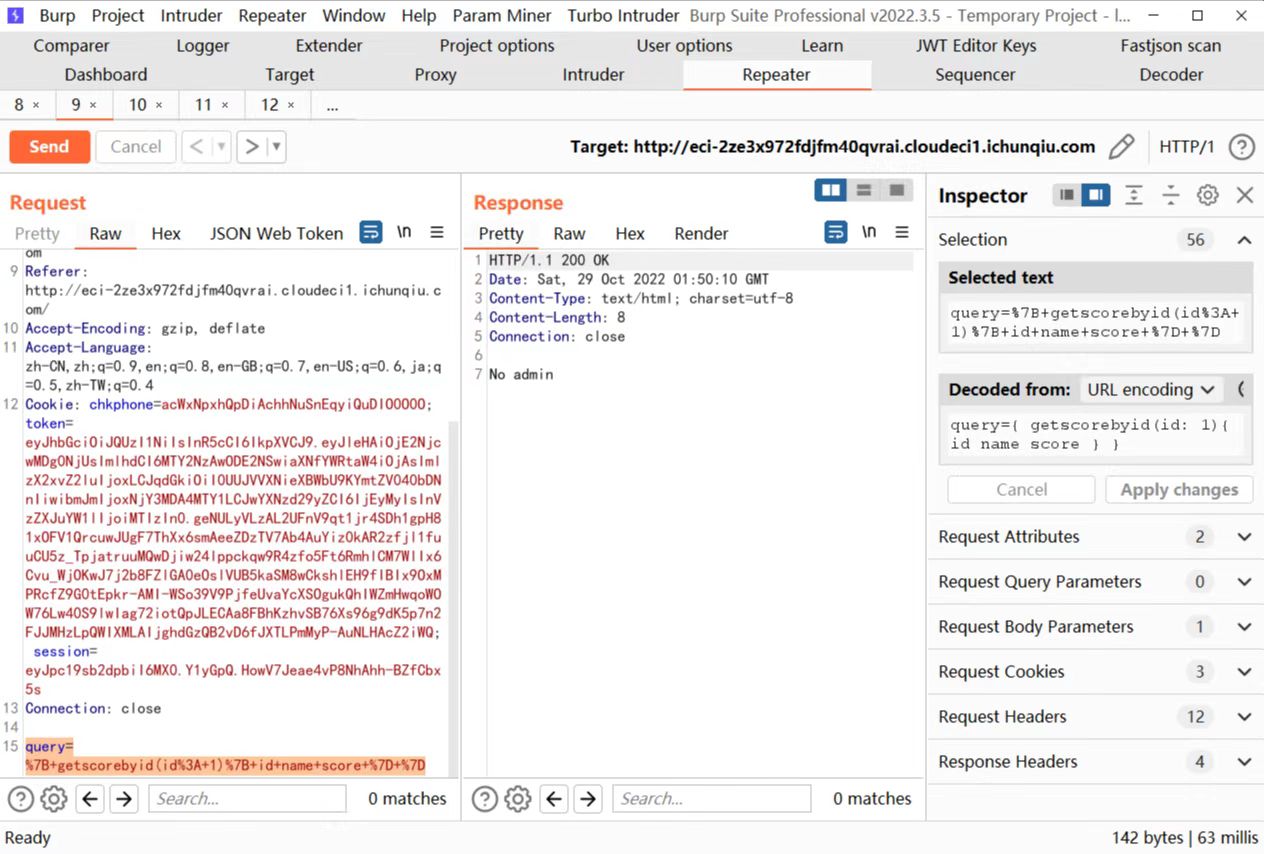This screenshot has width=1264, height=854.
Task: Open the Turbo Intruder menu
Action: (623, 15)
